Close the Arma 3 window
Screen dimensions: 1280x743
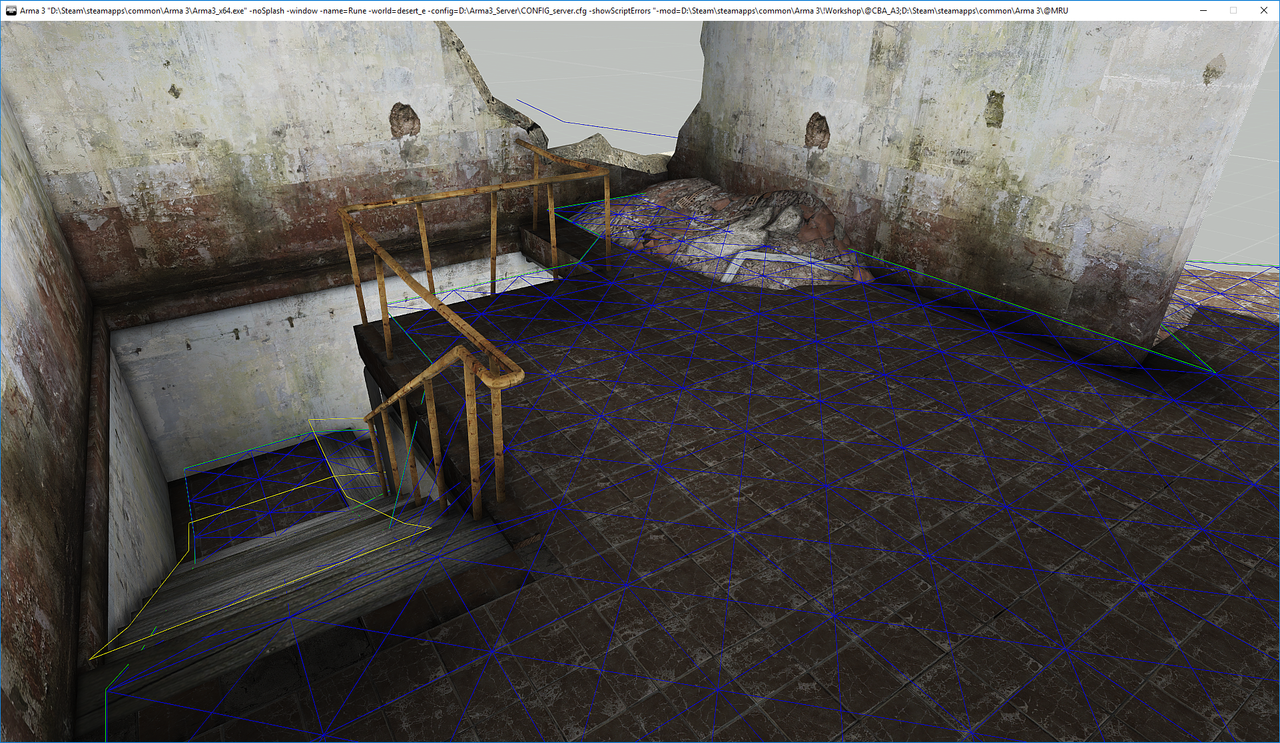(1264, 10)
